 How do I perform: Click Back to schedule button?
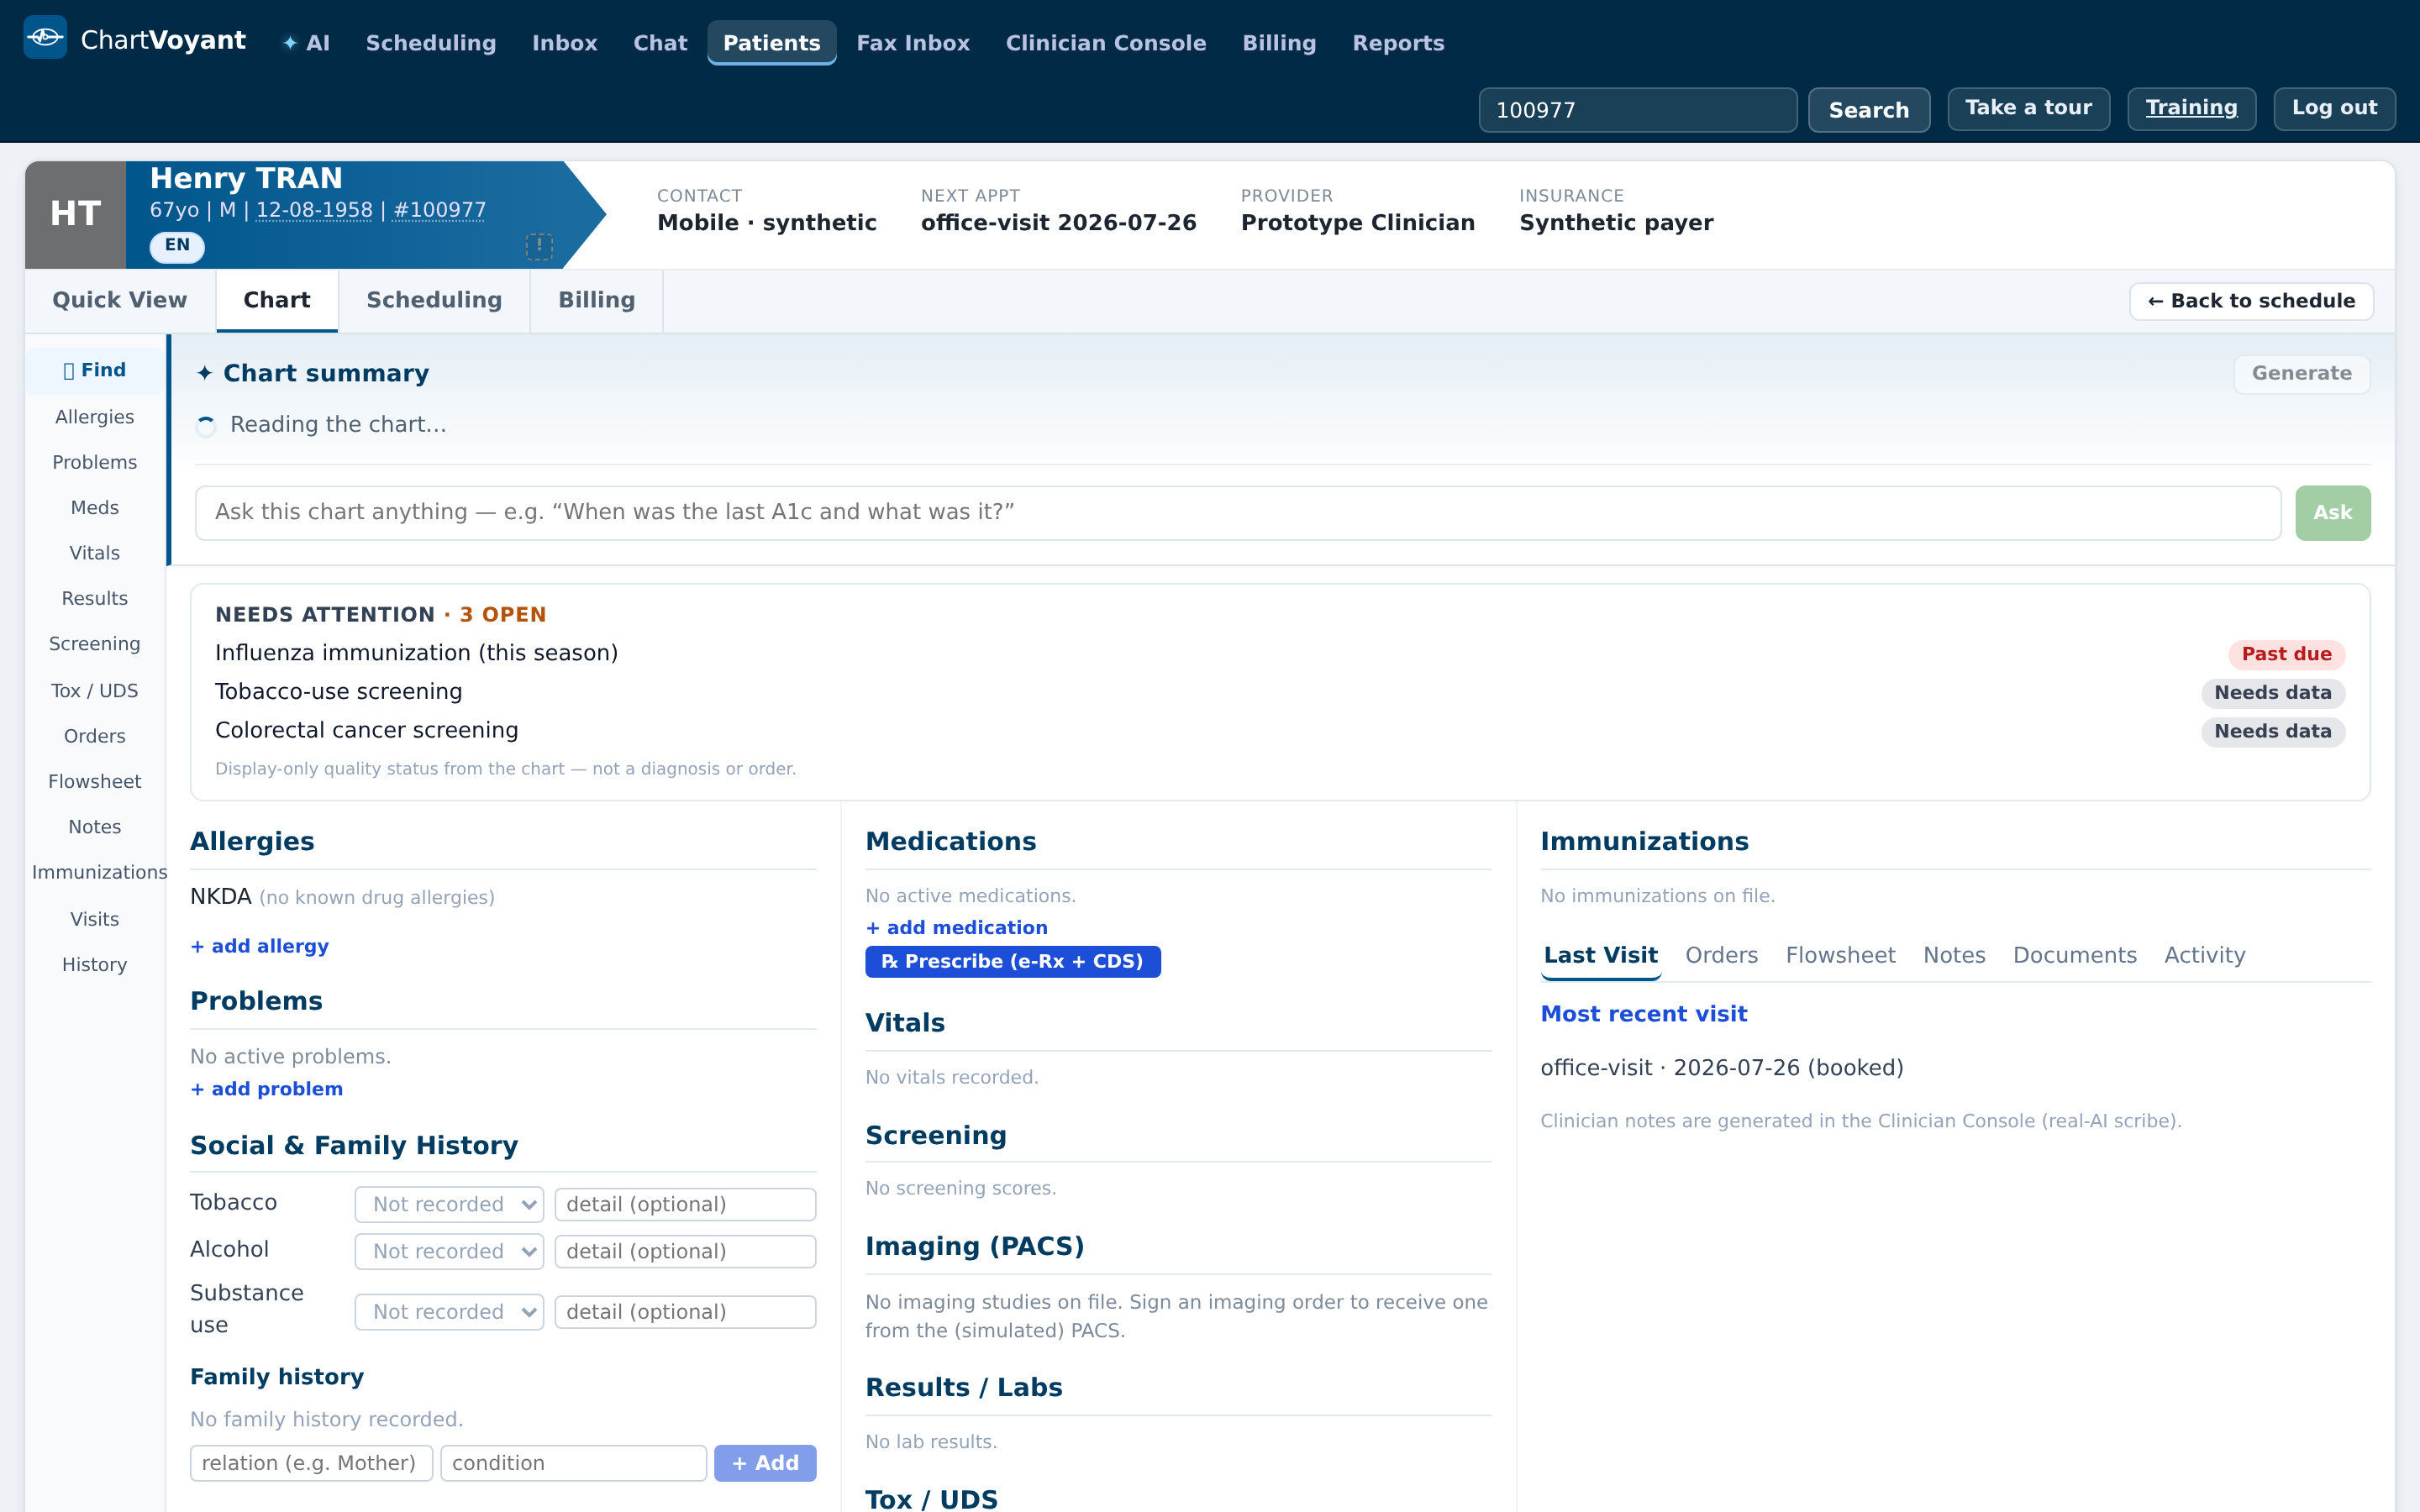[x=2251, y=301]
